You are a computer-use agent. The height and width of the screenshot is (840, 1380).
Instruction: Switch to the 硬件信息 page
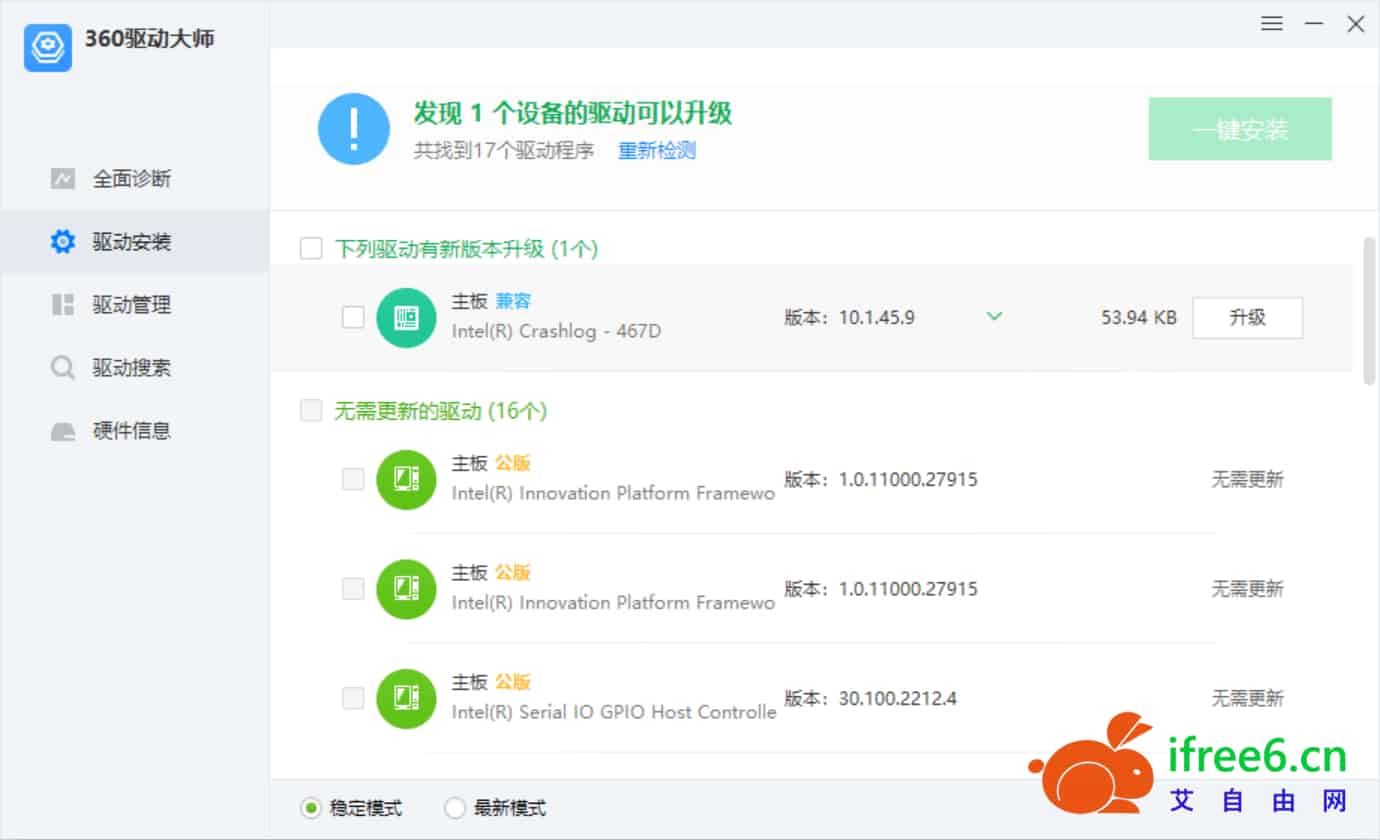coord(131,431)
